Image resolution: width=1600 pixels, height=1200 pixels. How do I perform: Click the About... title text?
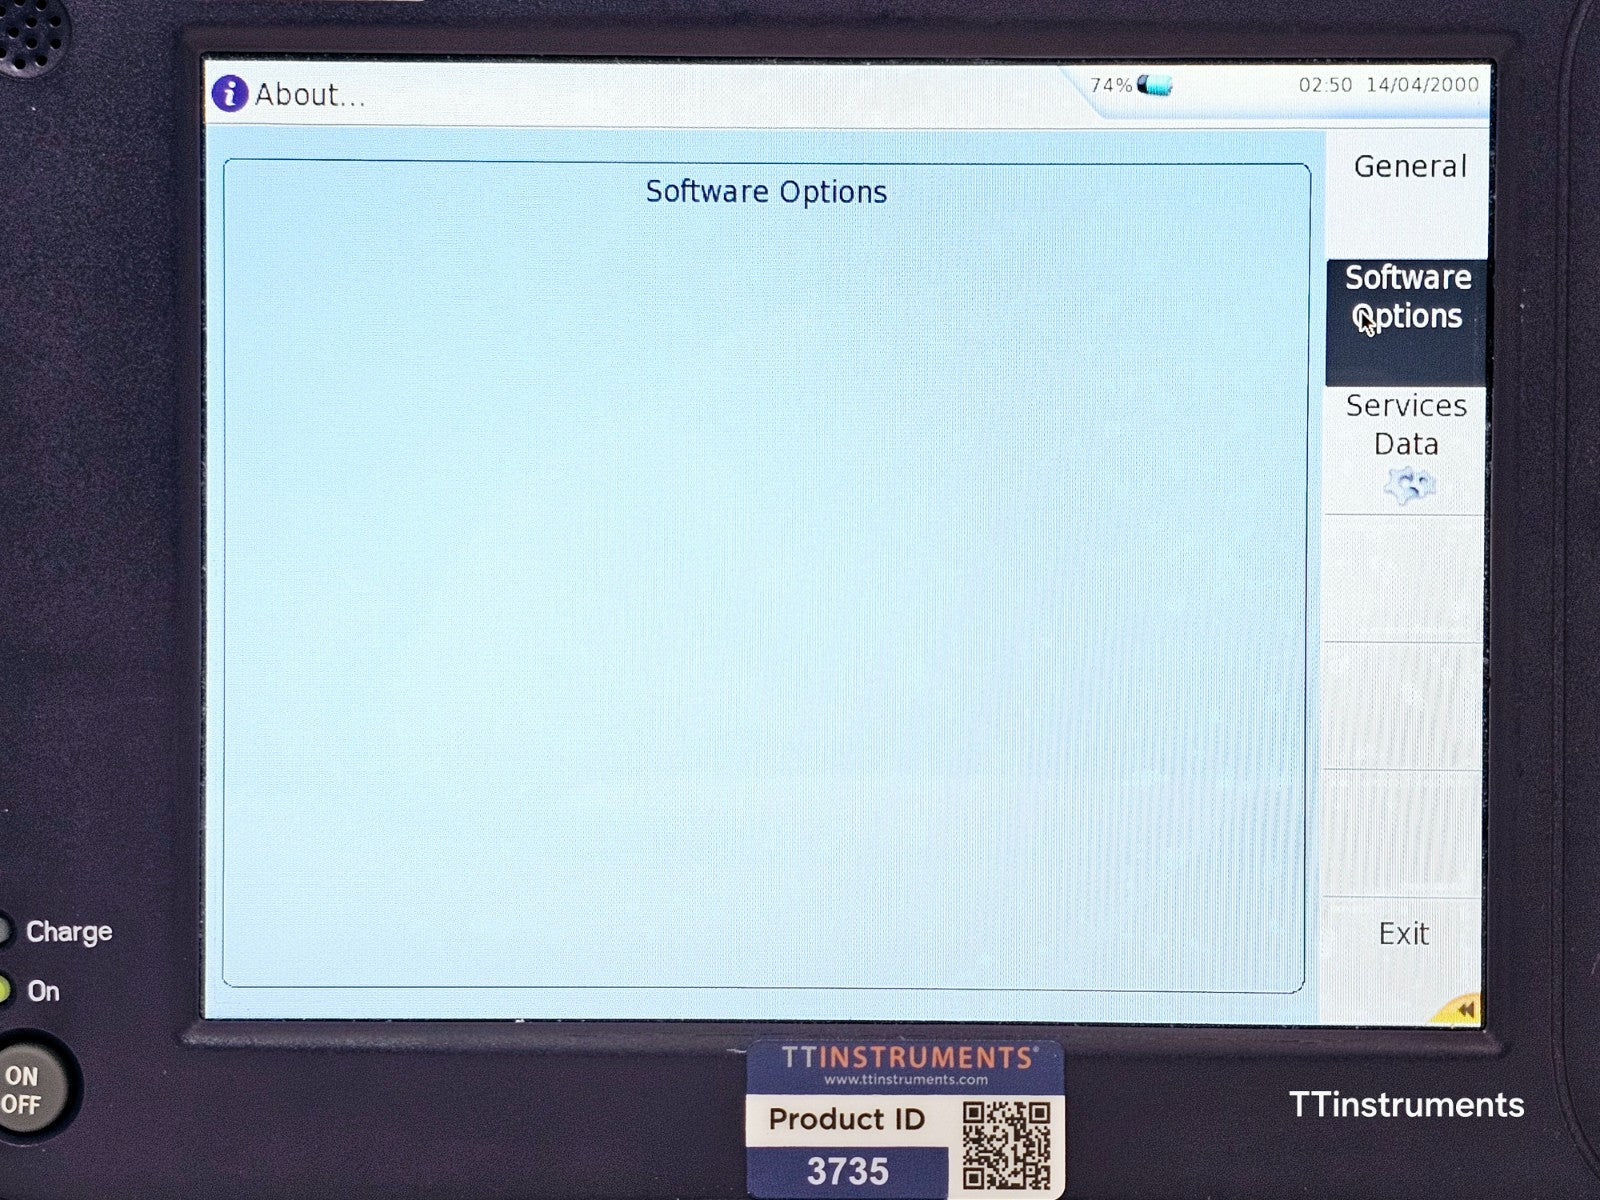click(x=309, y=95)
